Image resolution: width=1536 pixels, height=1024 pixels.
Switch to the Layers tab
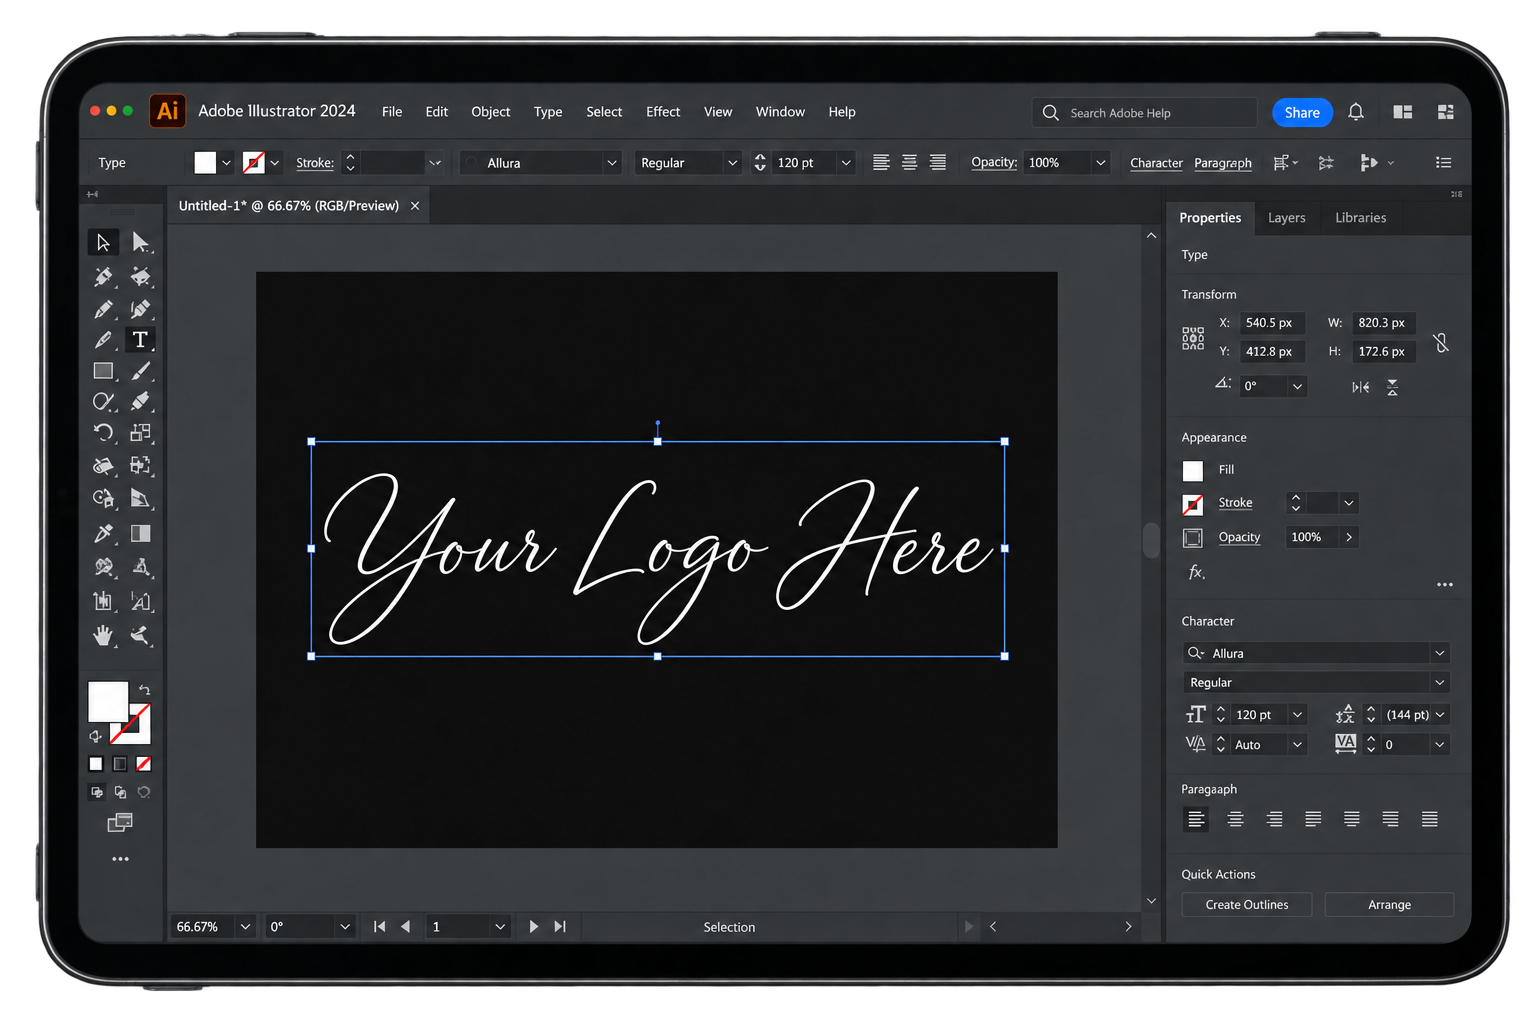(1287, 218)
